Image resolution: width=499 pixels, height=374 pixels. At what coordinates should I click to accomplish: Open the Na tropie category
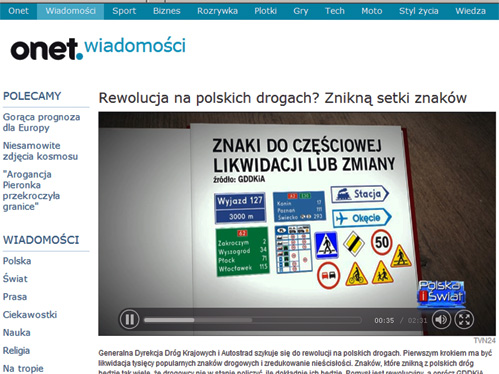tap(23, 368)
